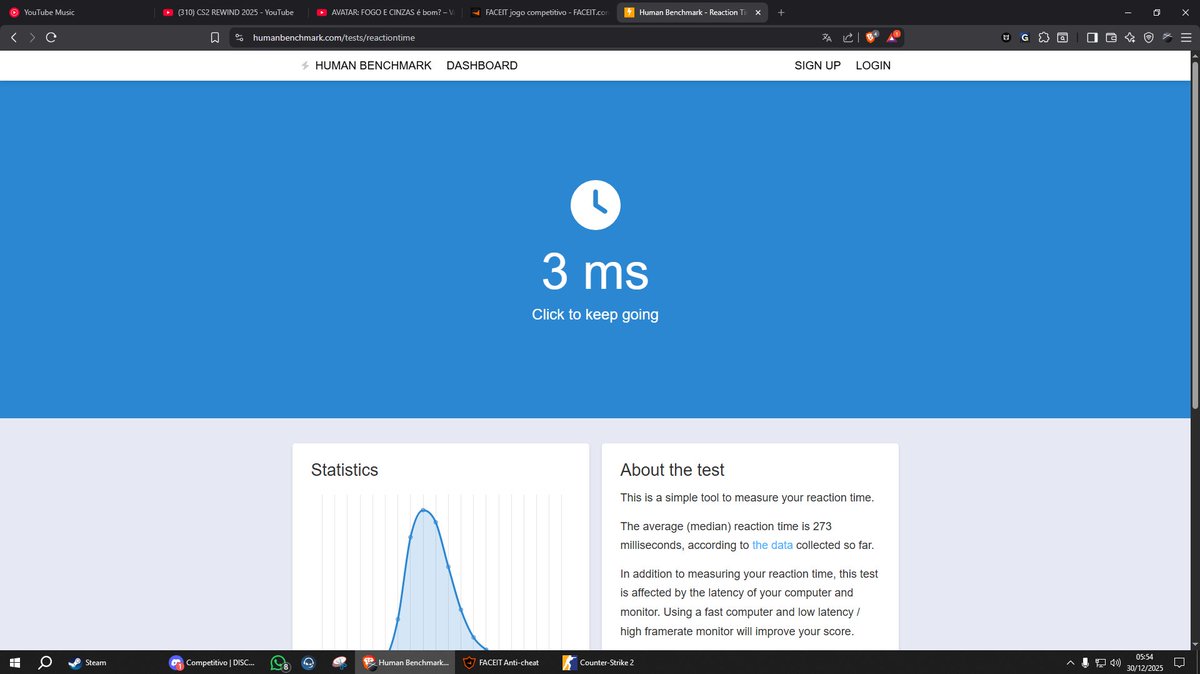Open Discord Competitivo taskbar window

[213, 662]
